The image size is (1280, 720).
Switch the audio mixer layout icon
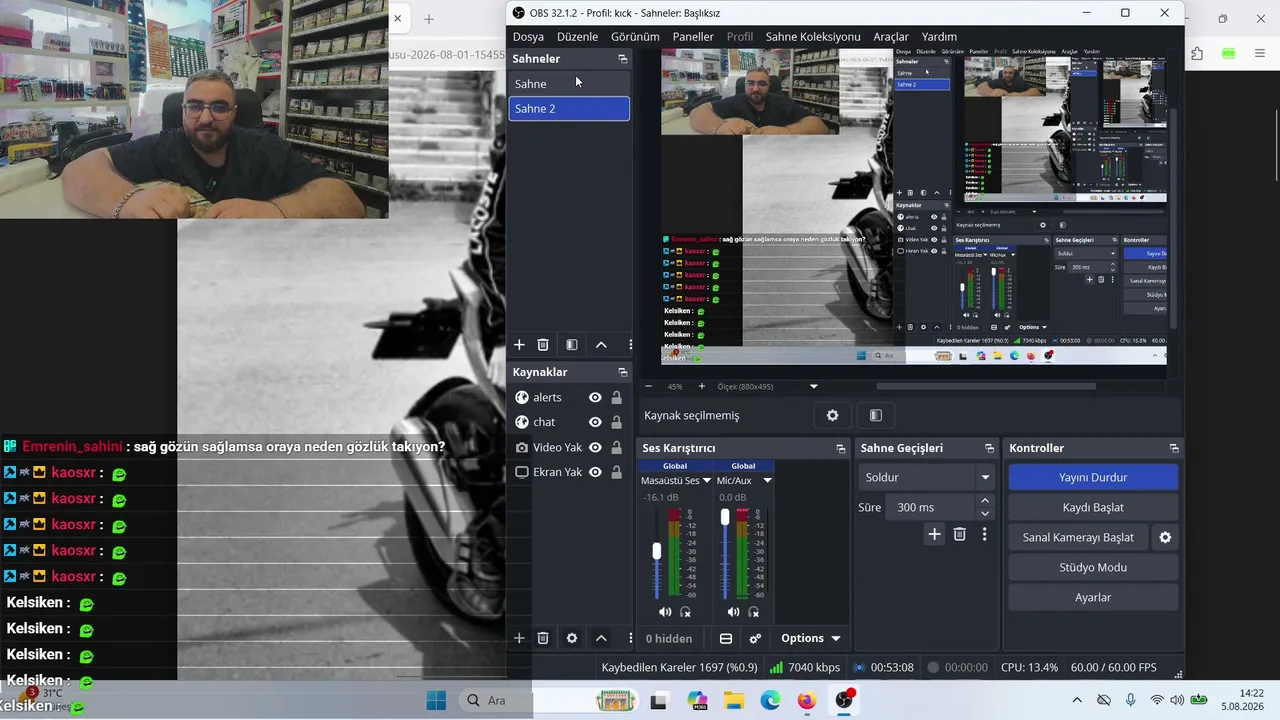(726, 639)
